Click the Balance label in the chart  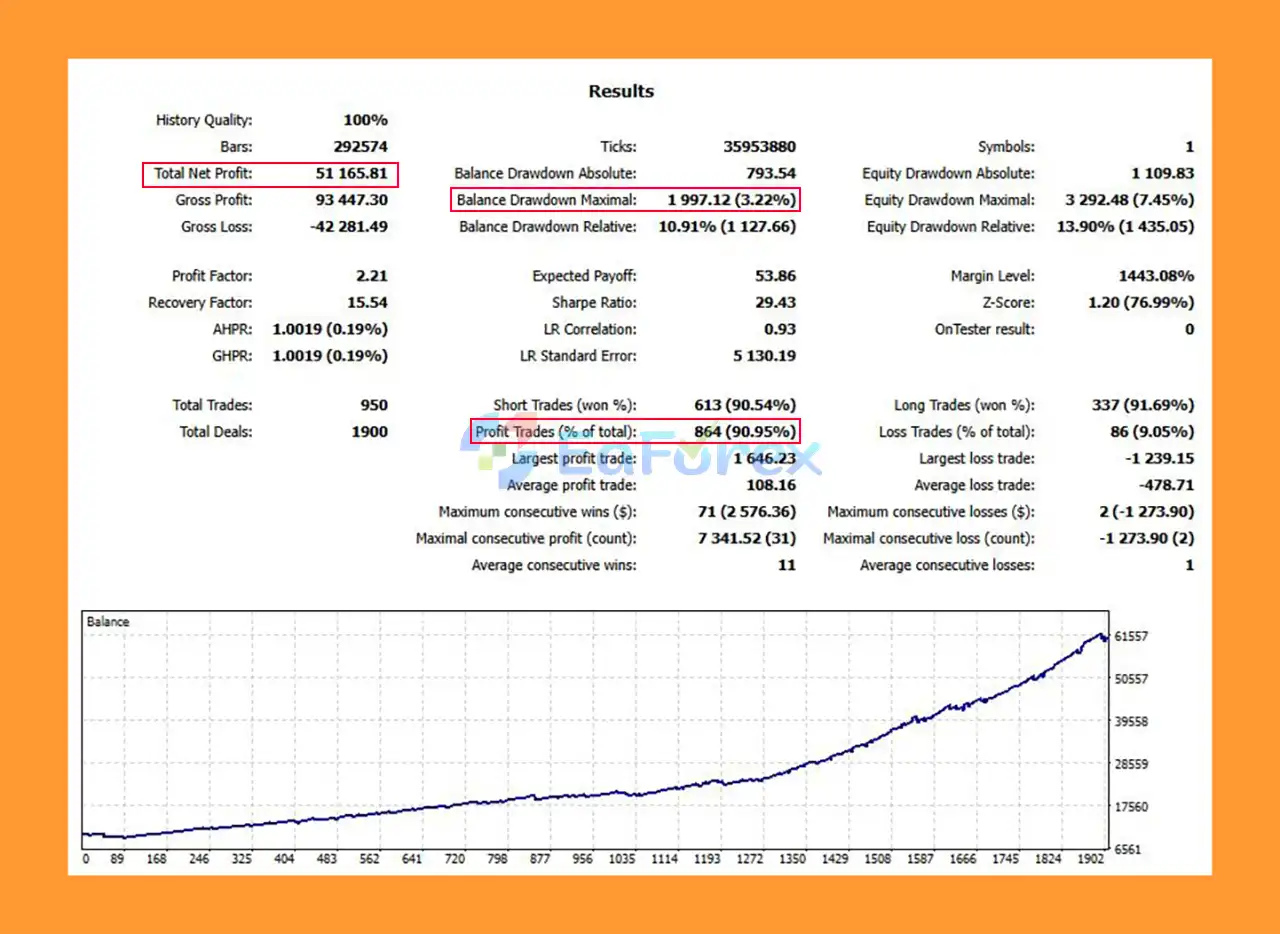point(108,622)
